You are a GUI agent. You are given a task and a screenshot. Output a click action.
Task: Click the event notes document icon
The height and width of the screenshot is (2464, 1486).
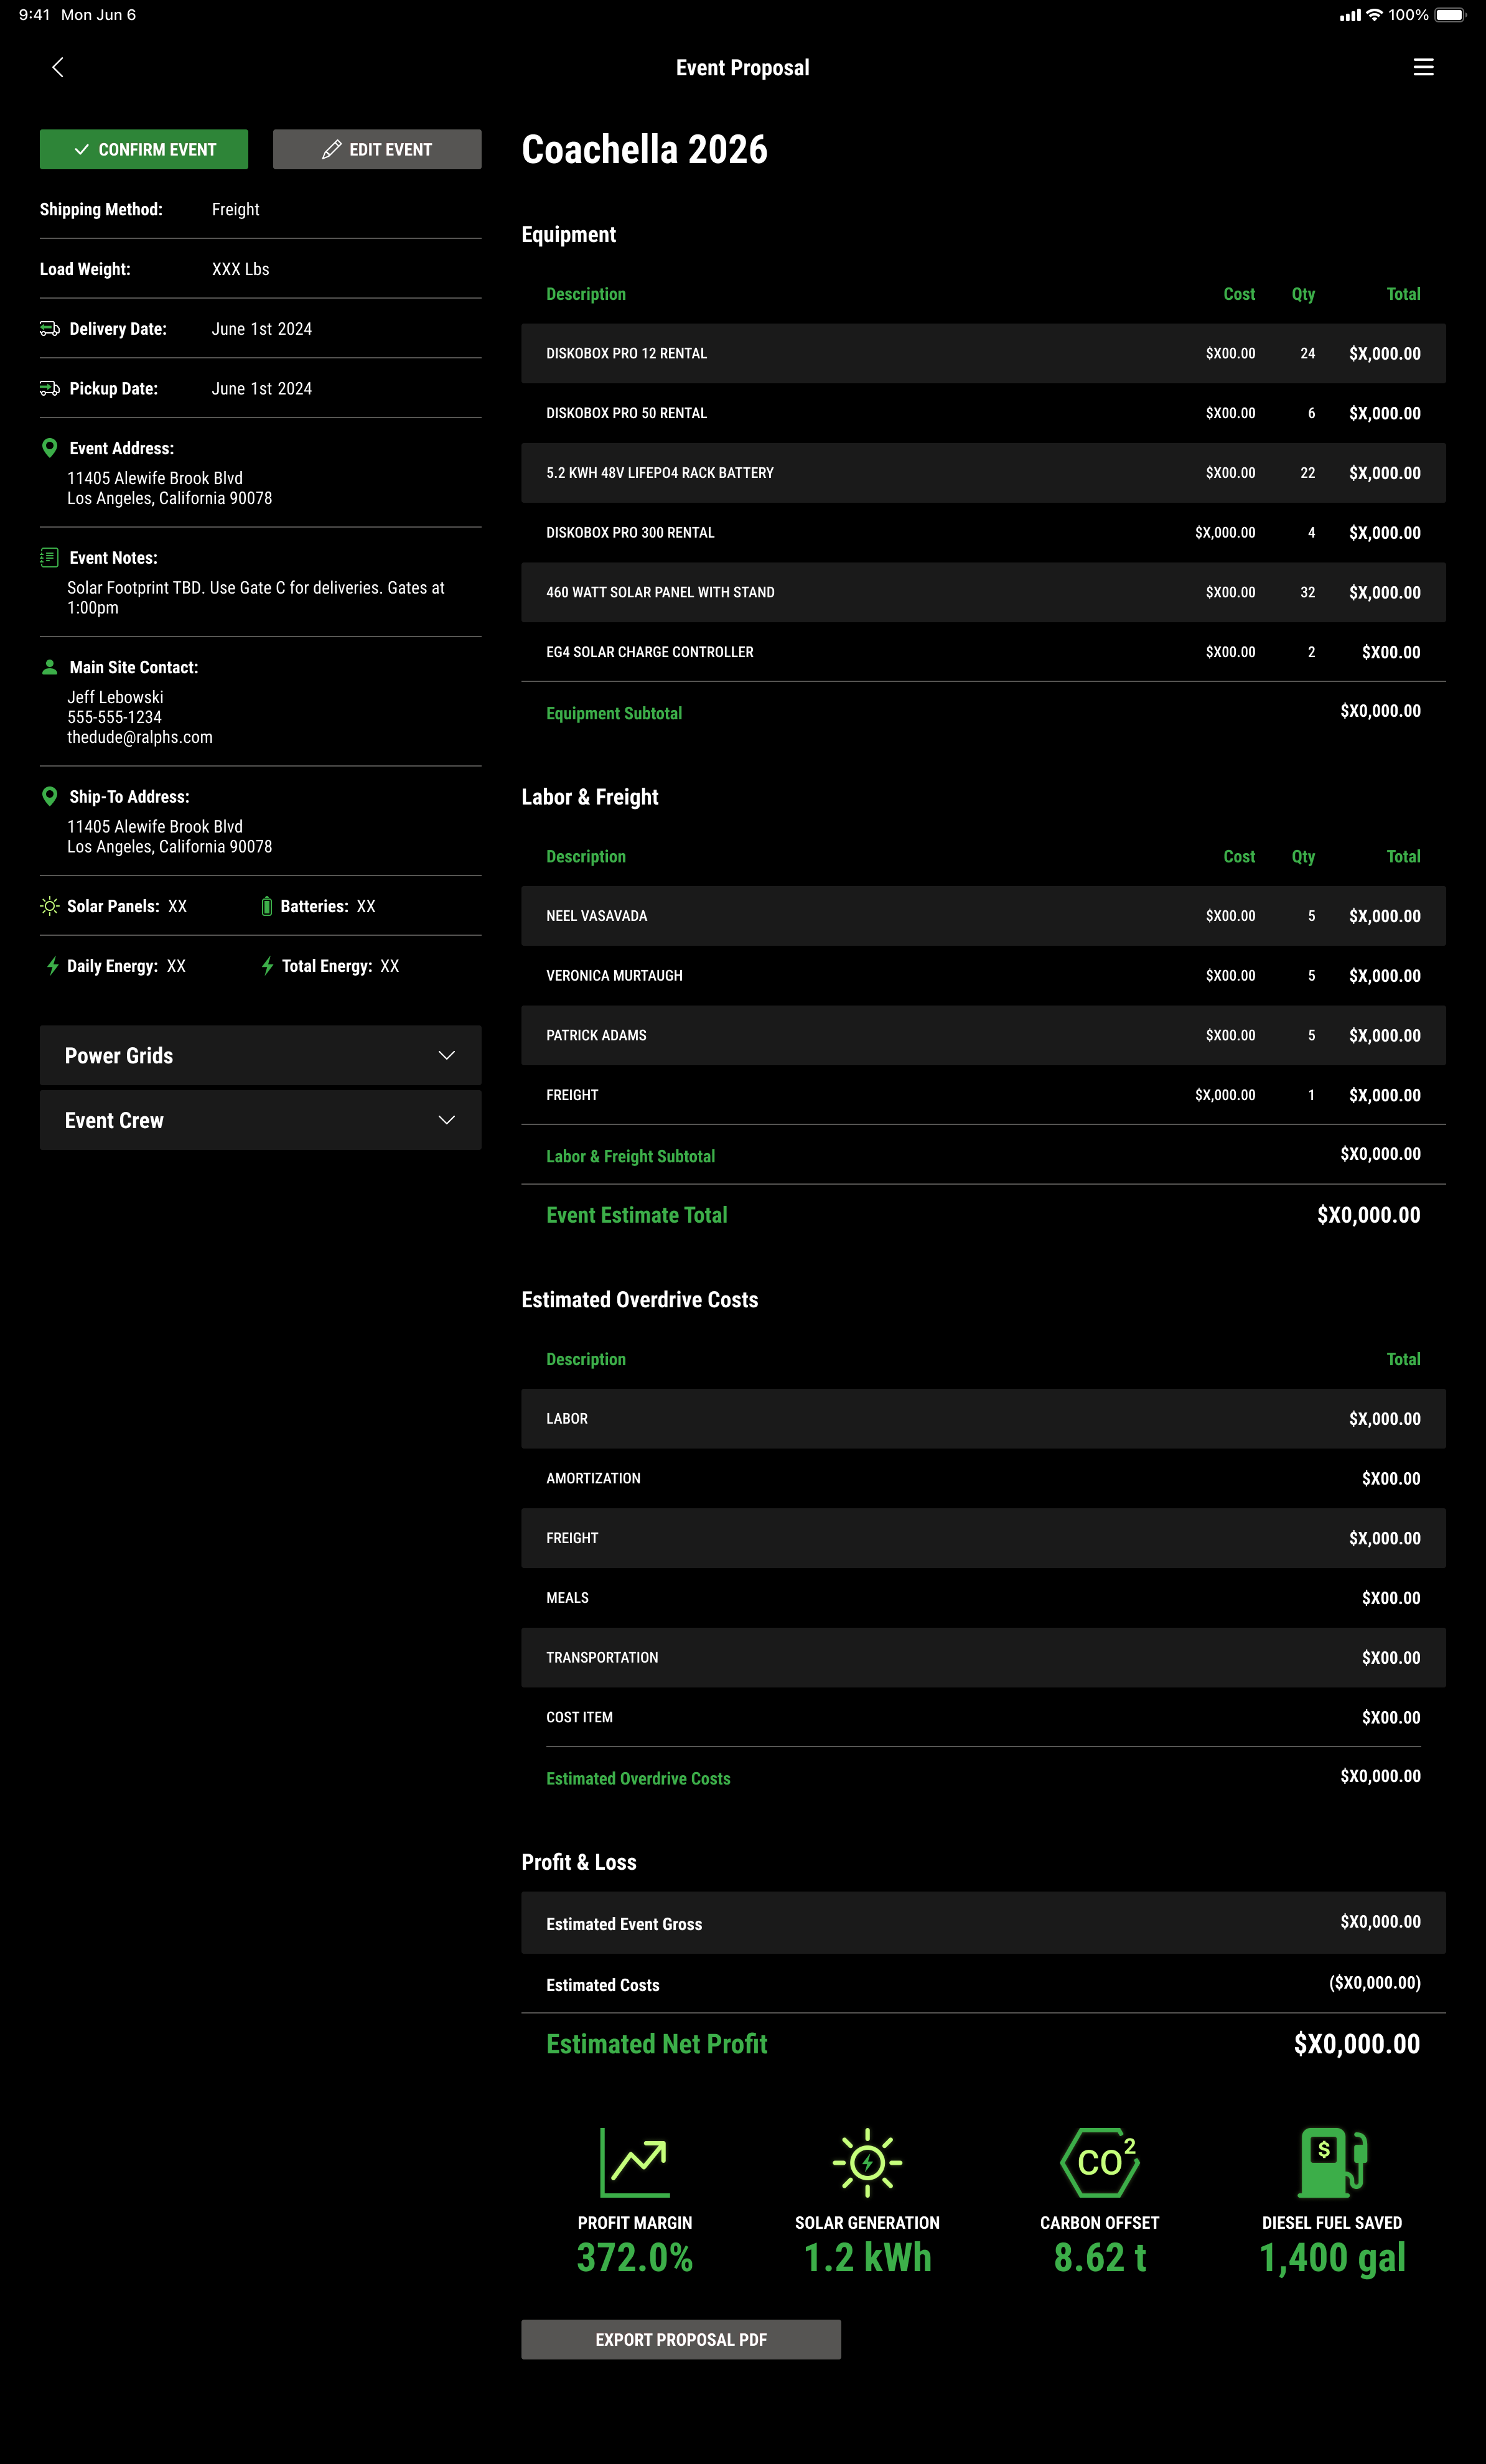pyautogui.click(x=49, y=558)
